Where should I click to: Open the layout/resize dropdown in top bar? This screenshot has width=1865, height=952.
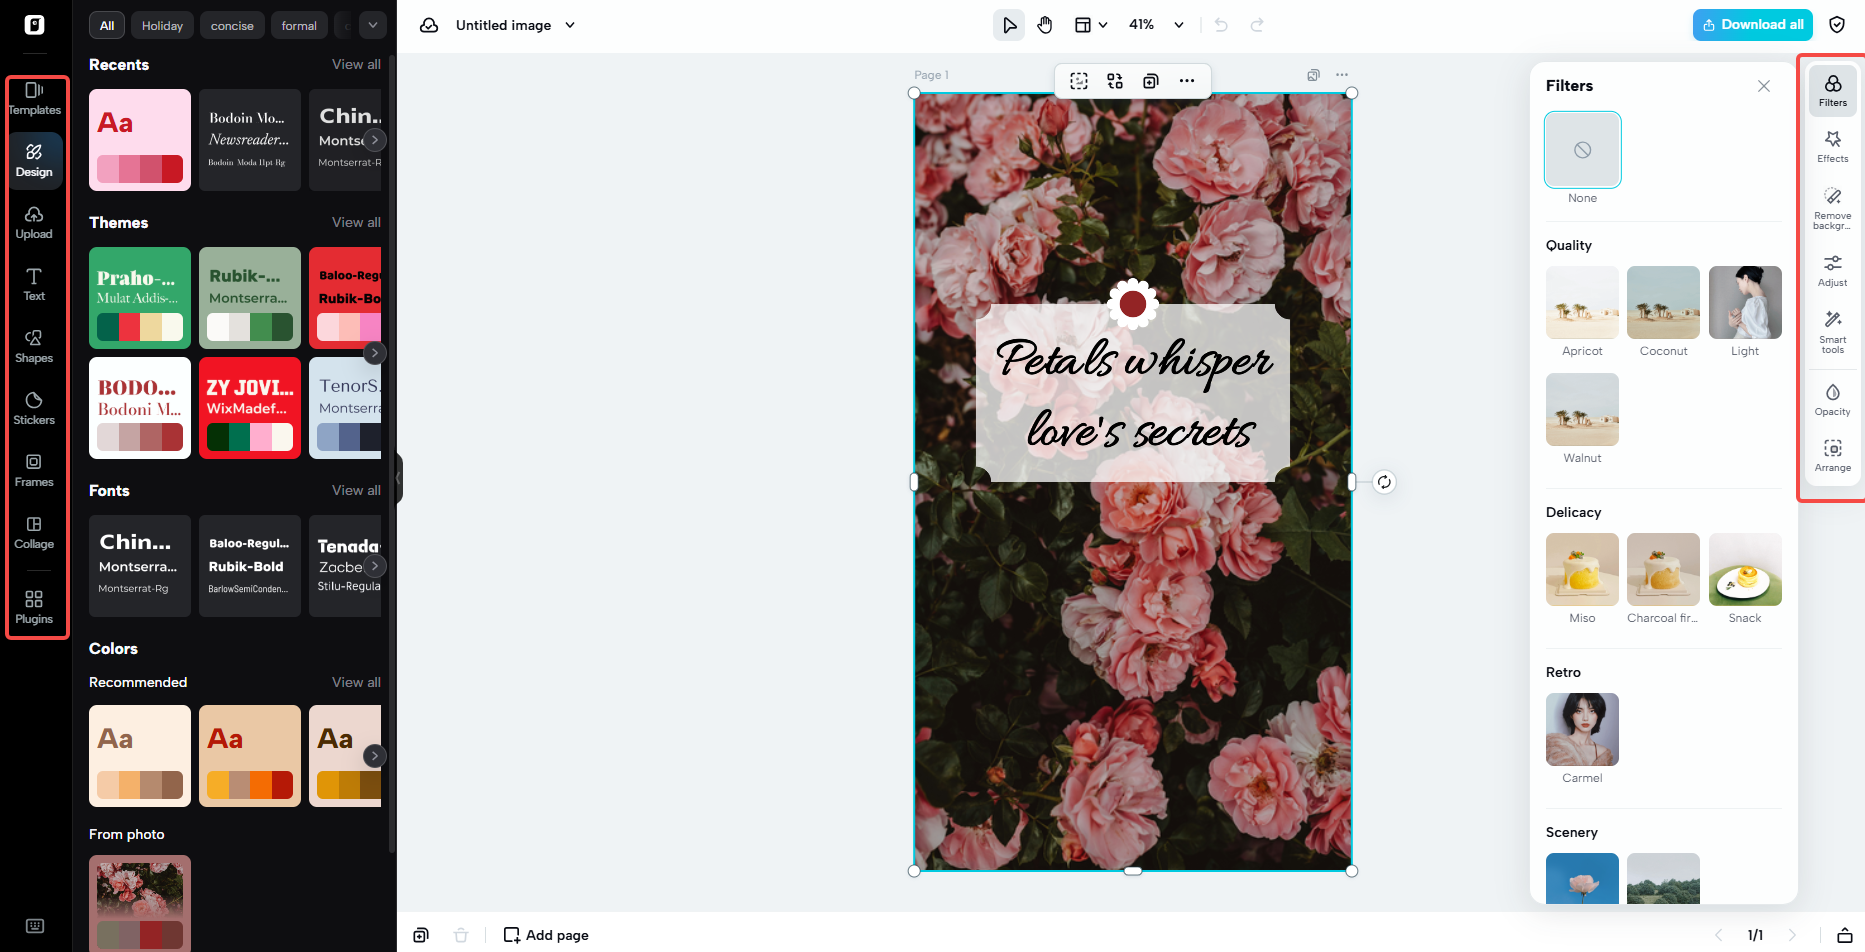tap(1091, 25)
